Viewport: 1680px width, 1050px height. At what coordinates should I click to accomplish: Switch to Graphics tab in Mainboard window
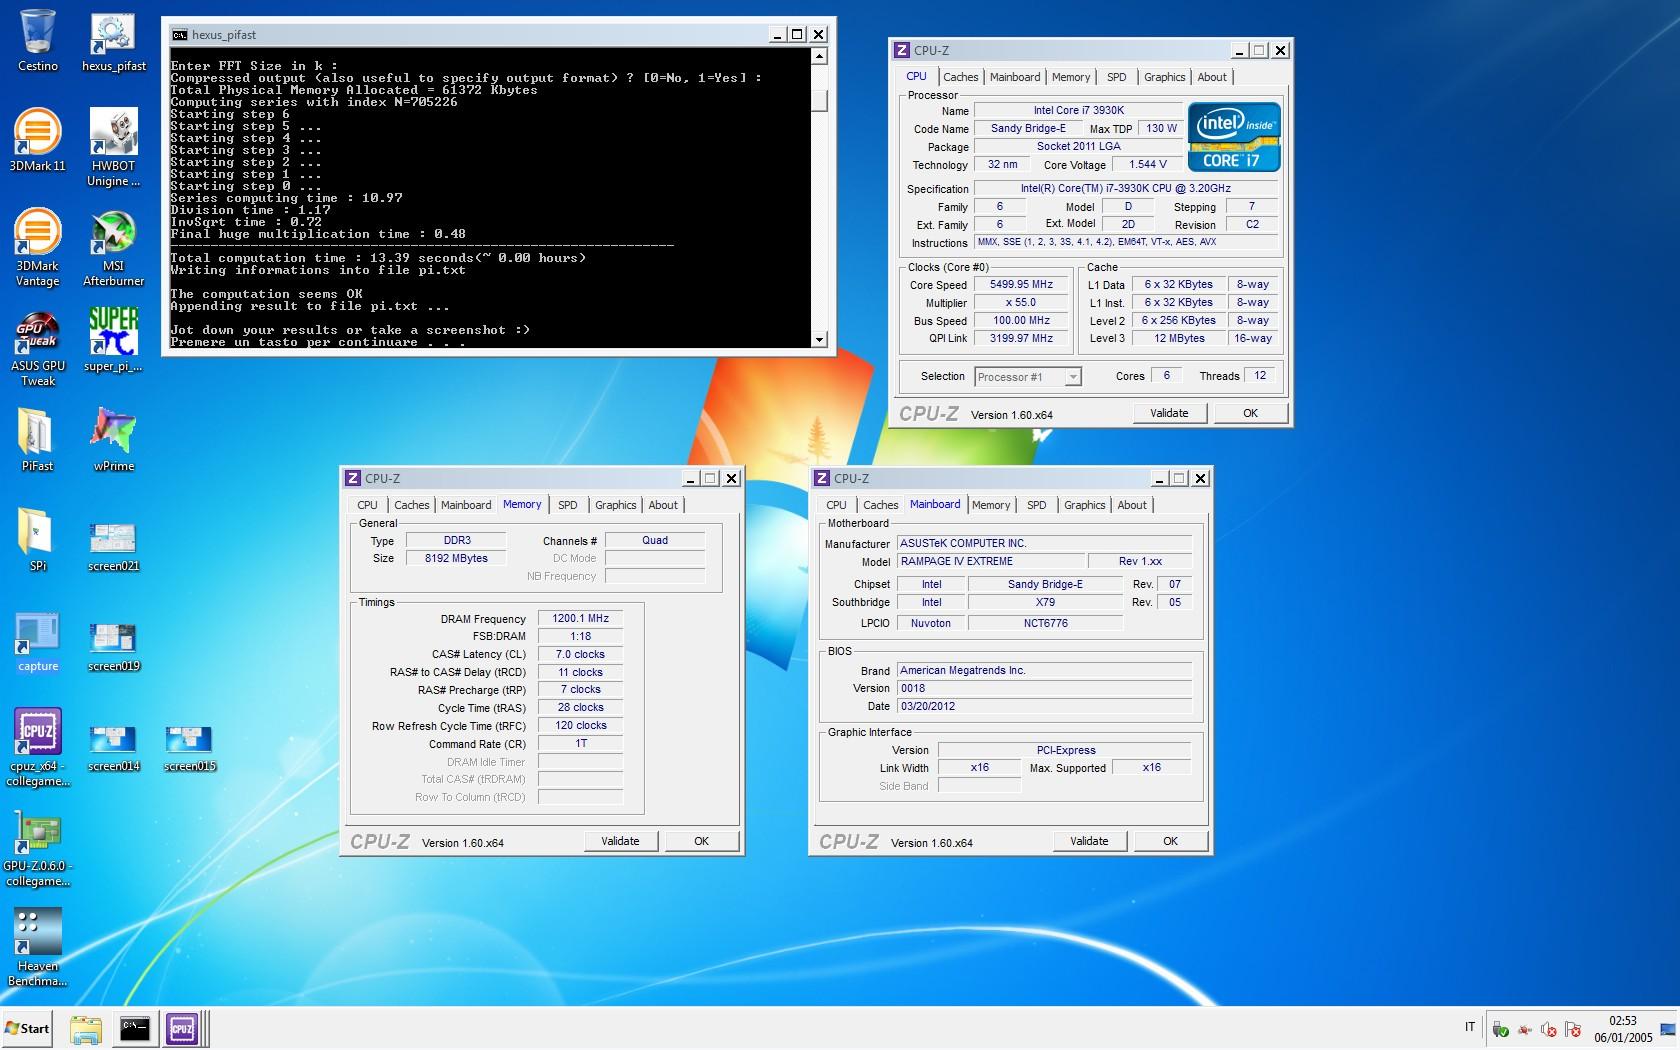1084,505
